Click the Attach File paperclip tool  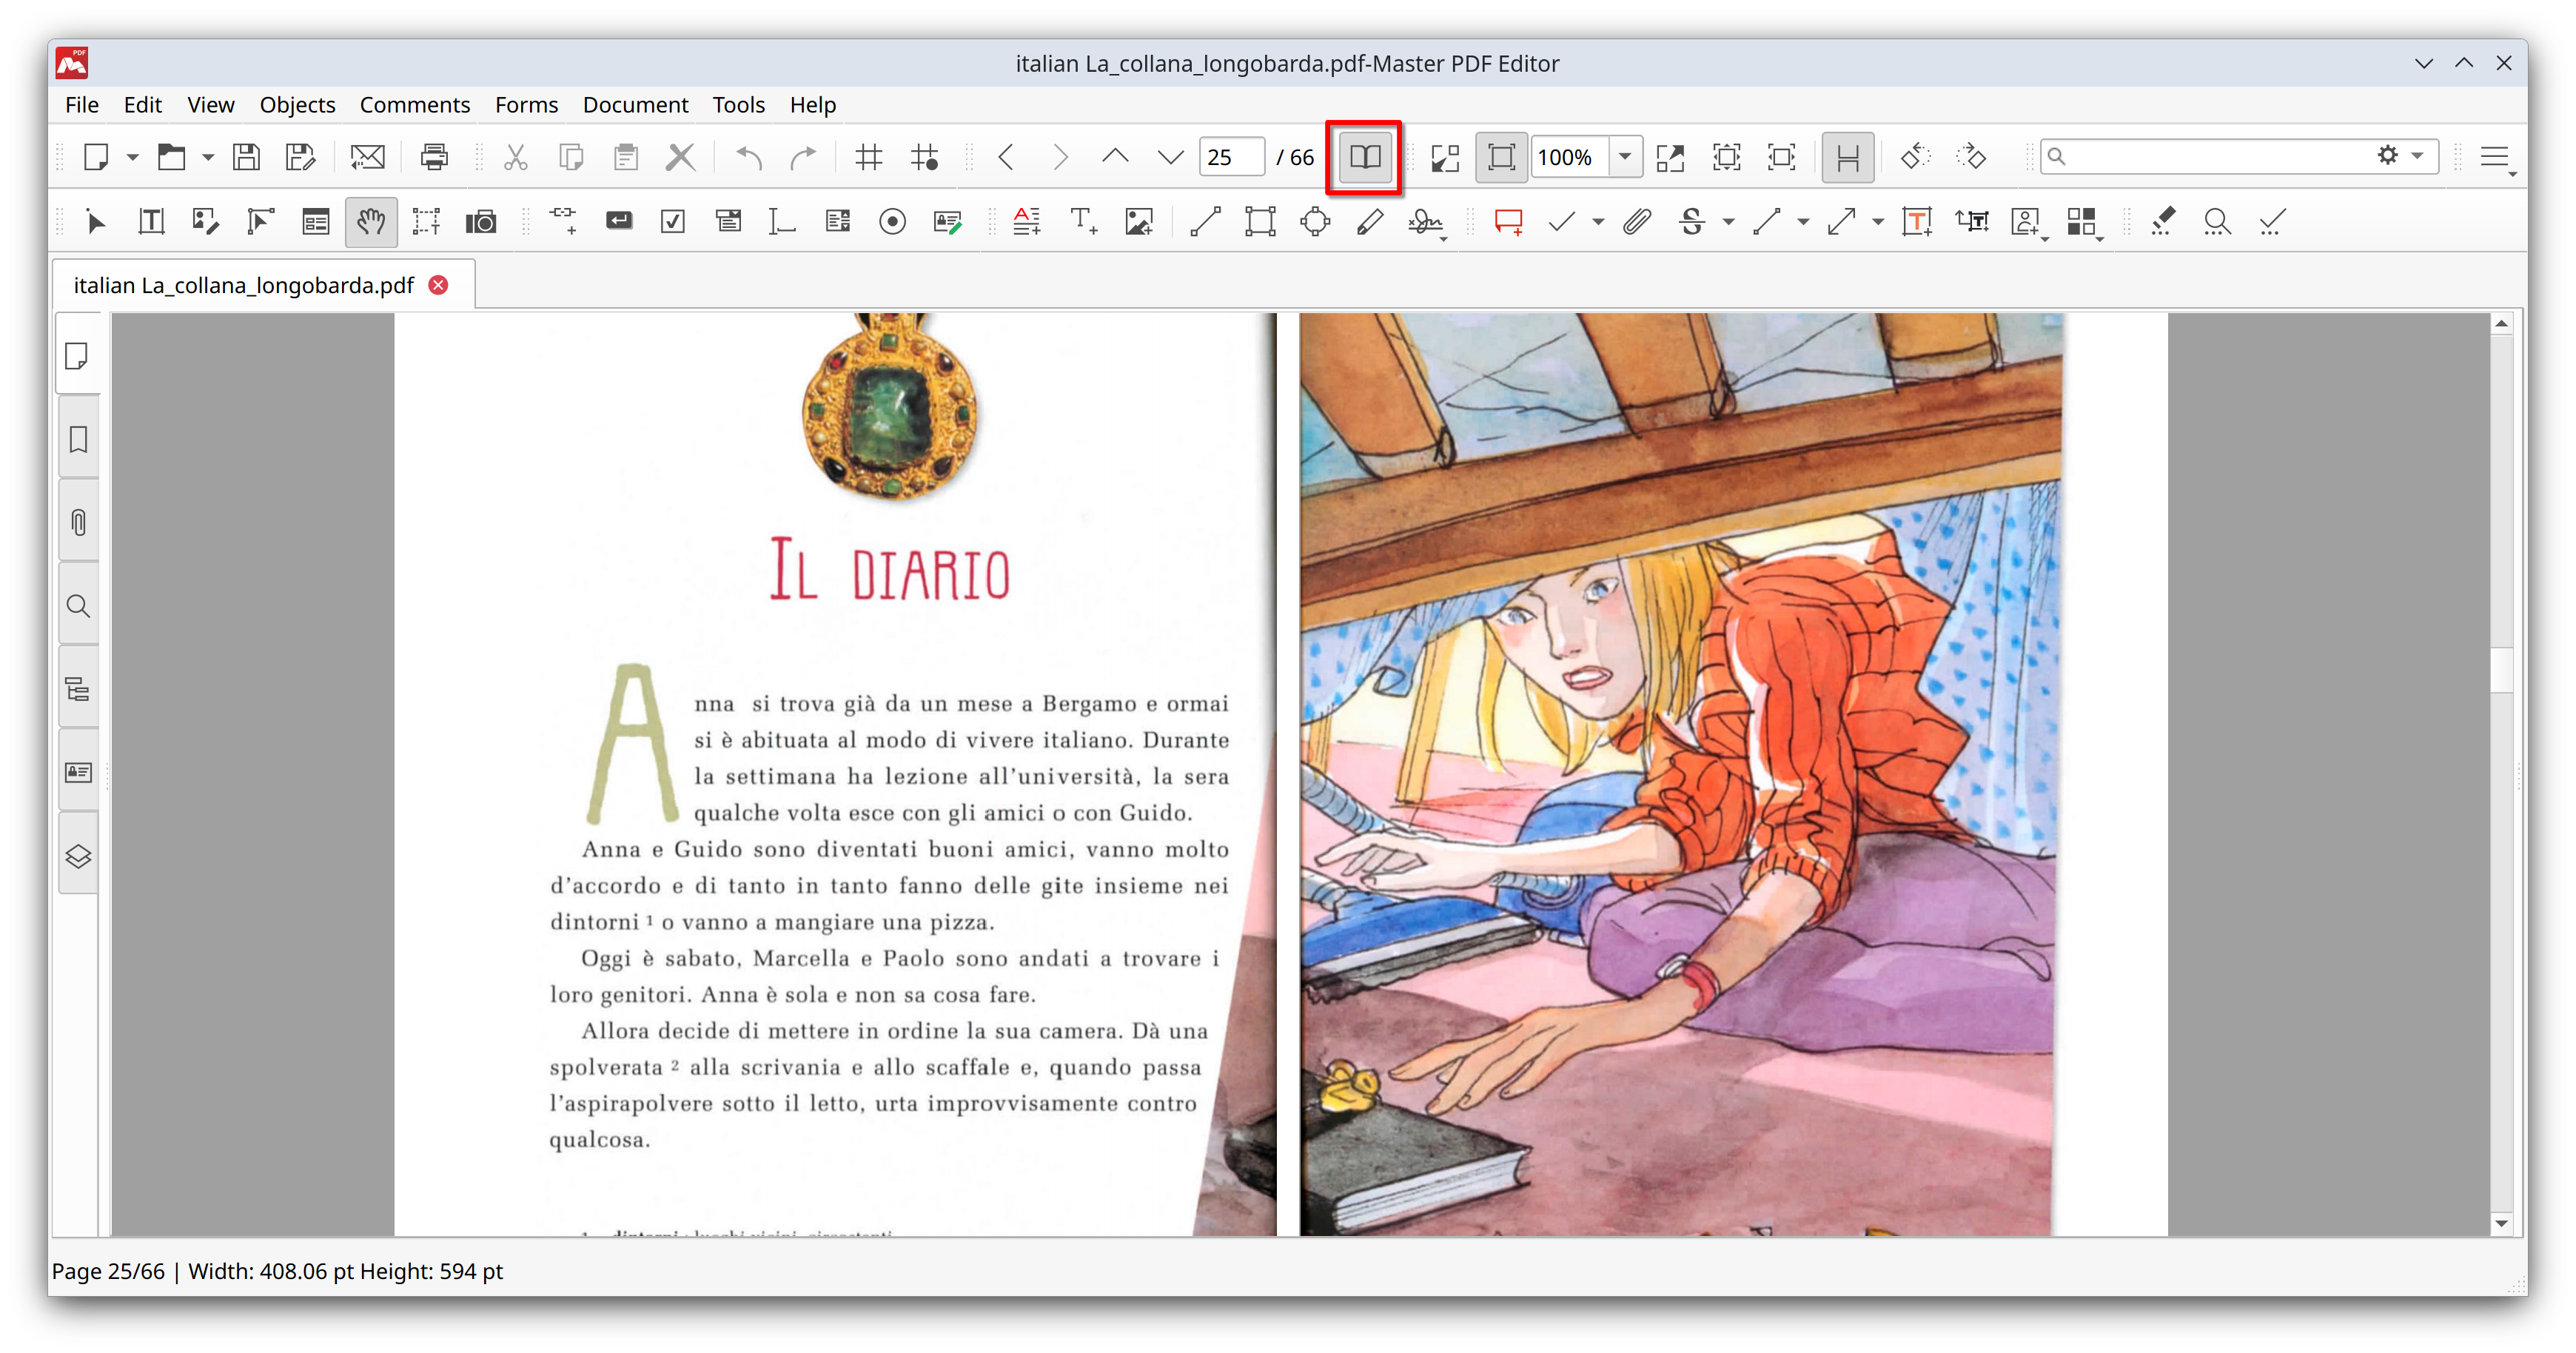pyautogui.click(x=1636, y=221)
